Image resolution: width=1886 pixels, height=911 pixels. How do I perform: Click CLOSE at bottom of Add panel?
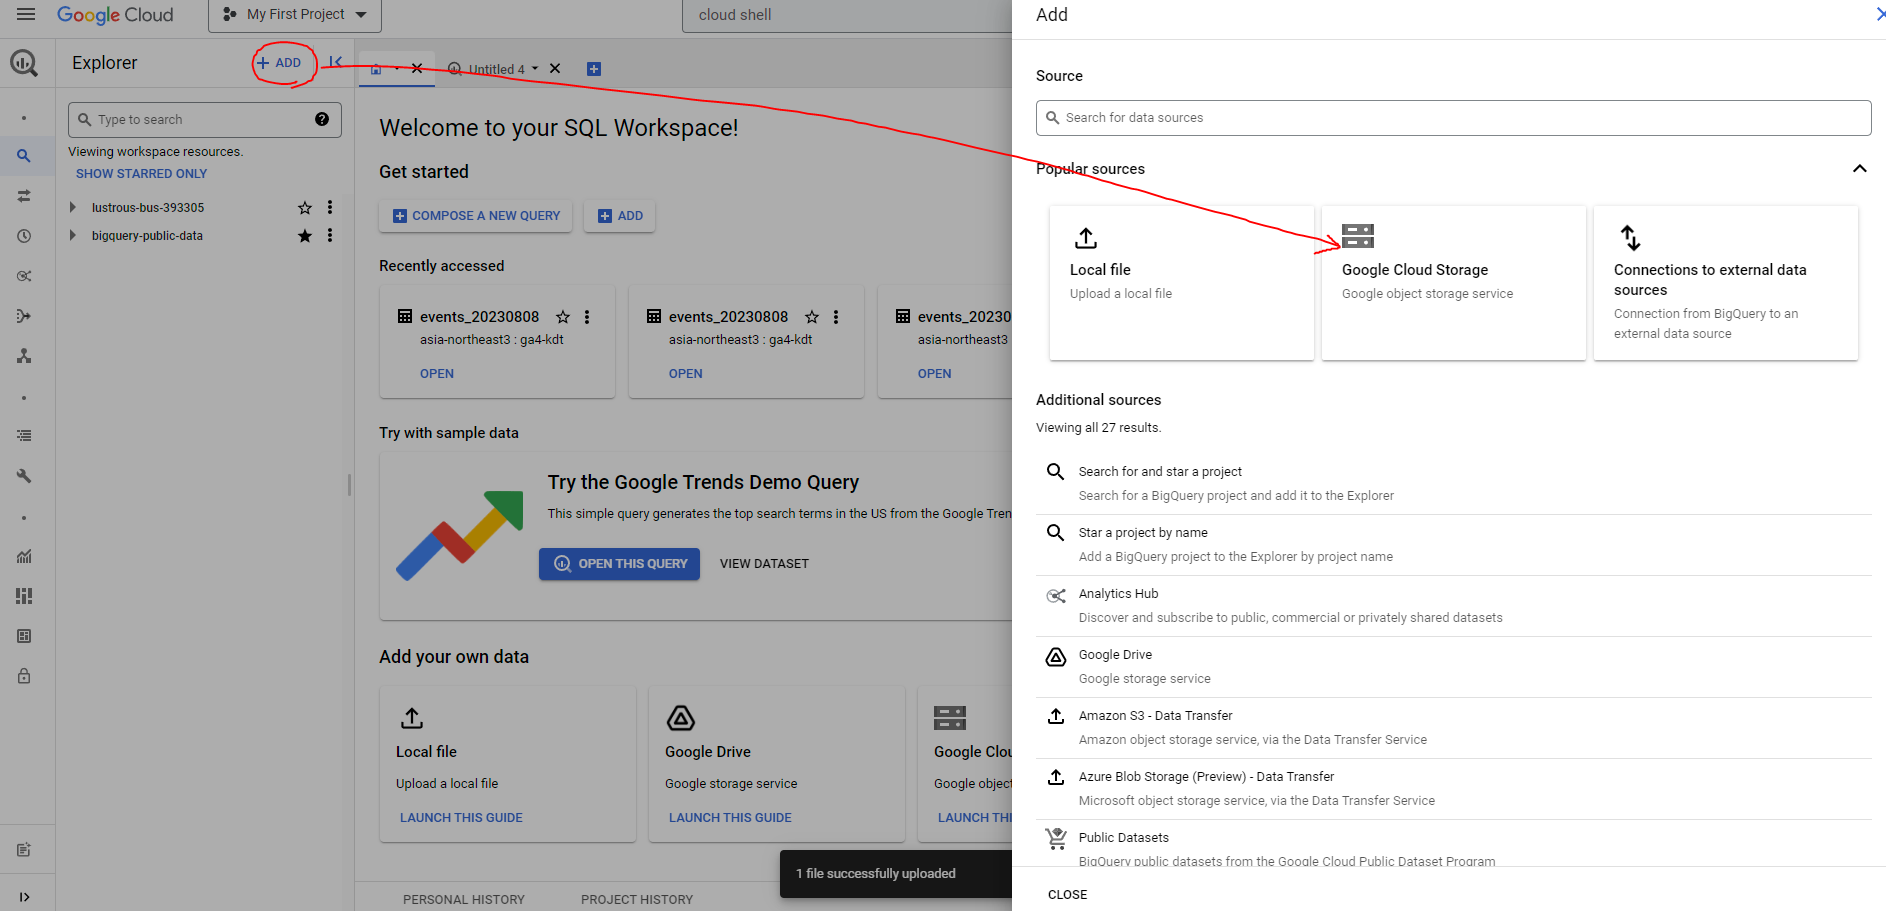[x=1067, y=895]
